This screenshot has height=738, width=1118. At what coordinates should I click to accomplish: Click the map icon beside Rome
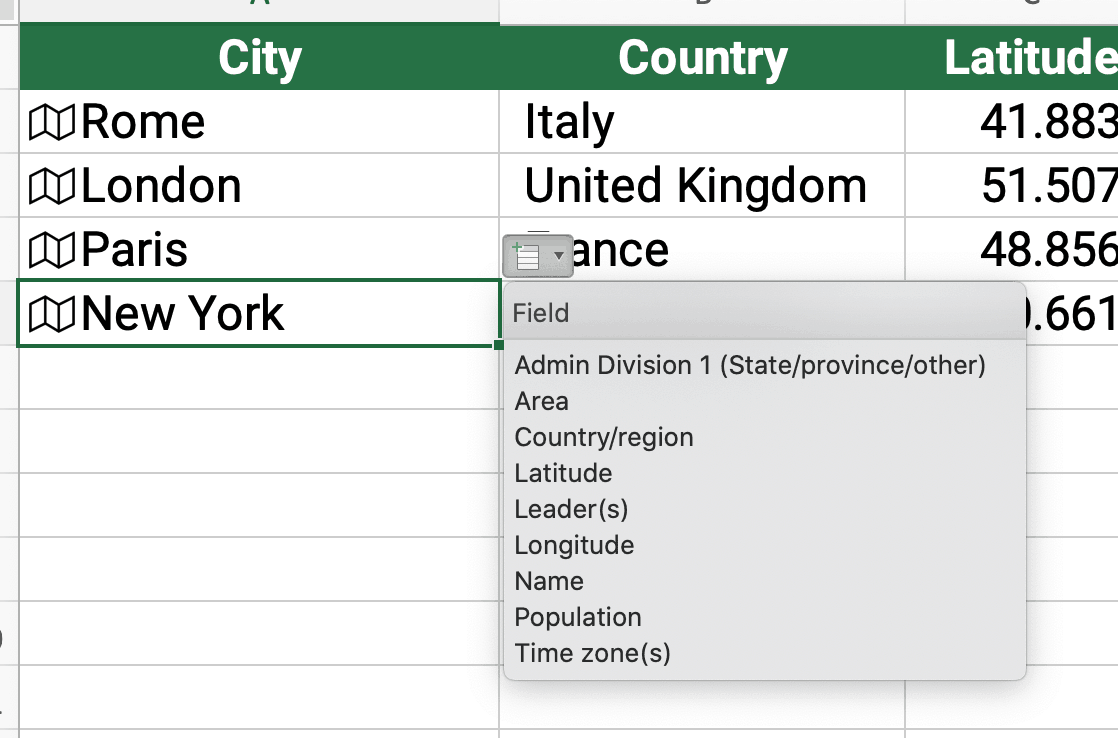click(x=51, y=122)
